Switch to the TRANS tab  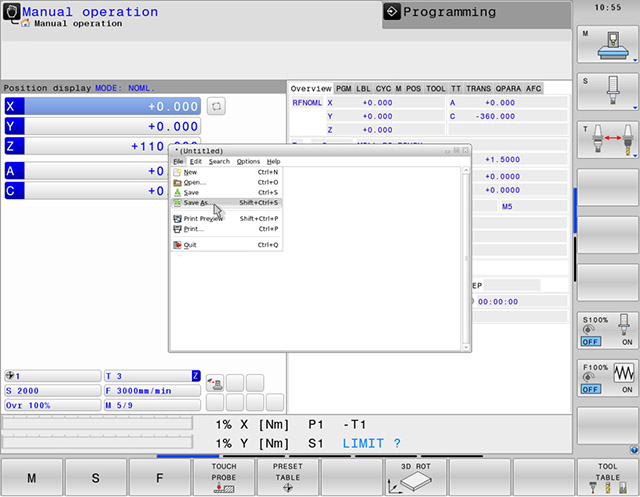(x=478, y=89)
